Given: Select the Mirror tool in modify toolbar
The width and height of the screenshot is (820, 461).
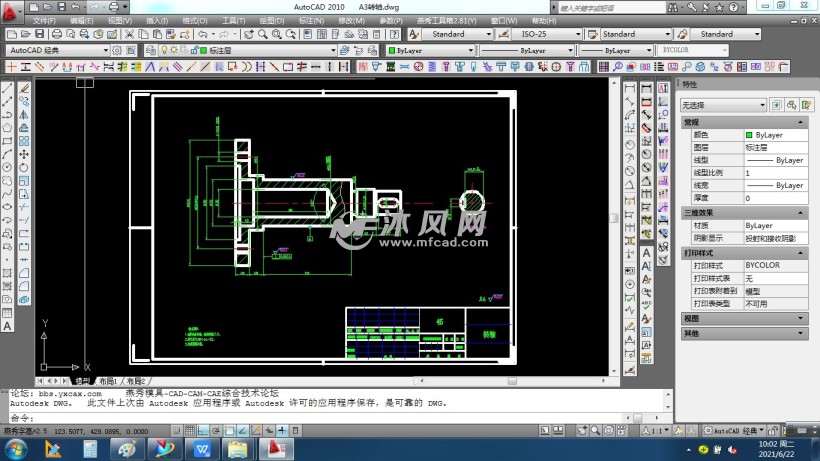Looking at the screenshot, I should click(x=24, y=114).
